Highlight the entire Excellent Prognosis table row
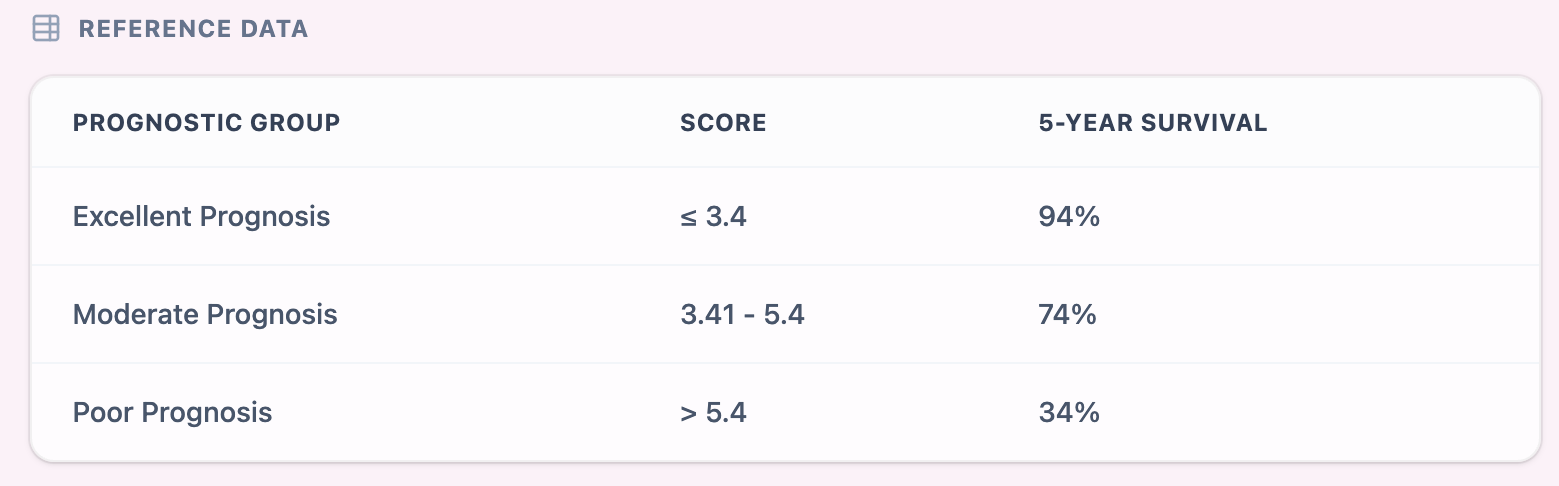The height and width of the screenshot is (486, 1559). click(x=1300, y=216)
